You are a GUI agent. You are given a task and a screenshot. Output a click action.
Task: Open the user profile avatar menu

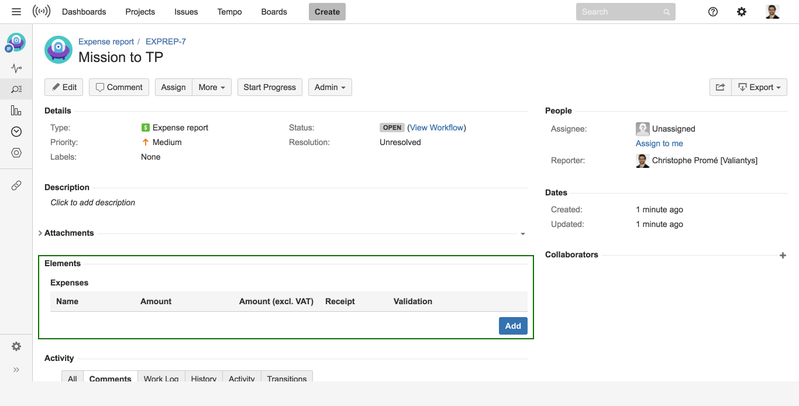(x=772, y=12)
